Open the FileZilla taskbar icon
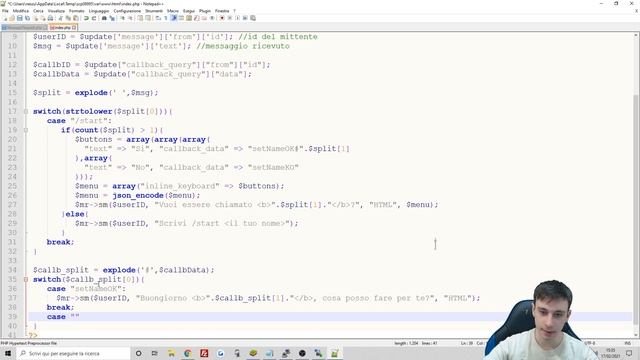Image resolution: width=640 pixels, height=360 pixels. [x=204, y=353]
